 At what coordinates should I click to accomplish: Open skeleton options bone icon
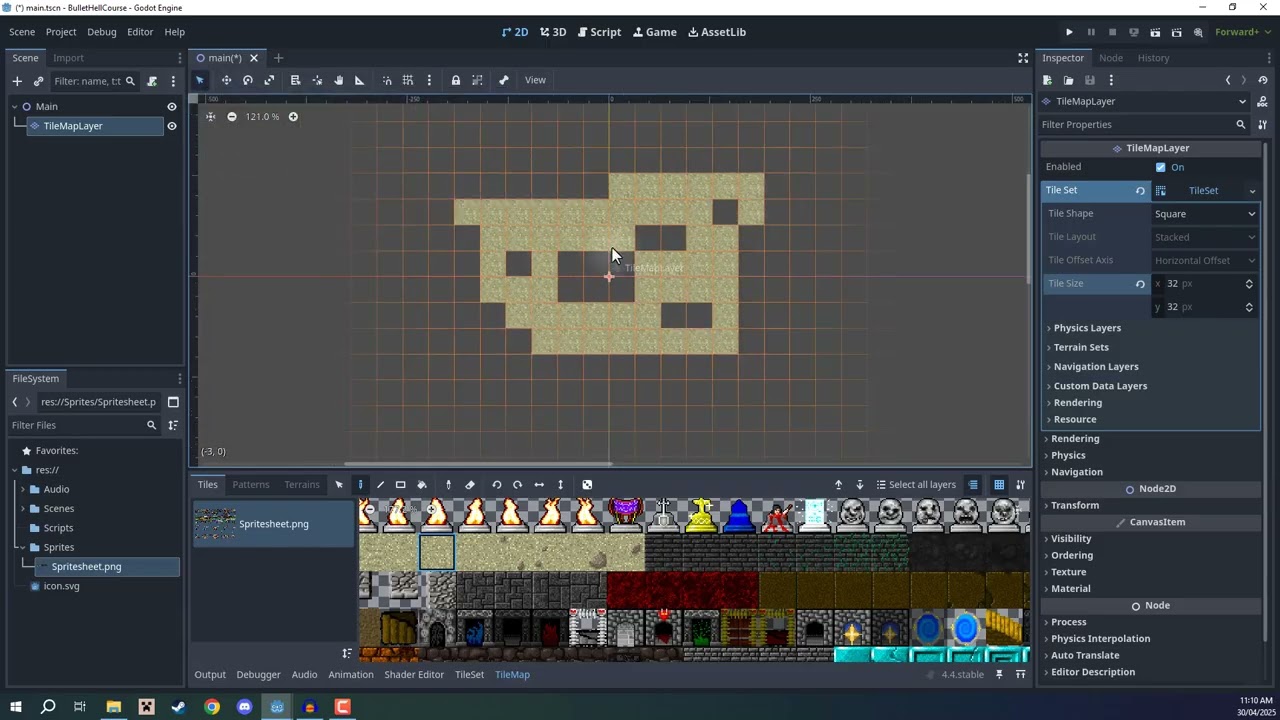(503, 80)
